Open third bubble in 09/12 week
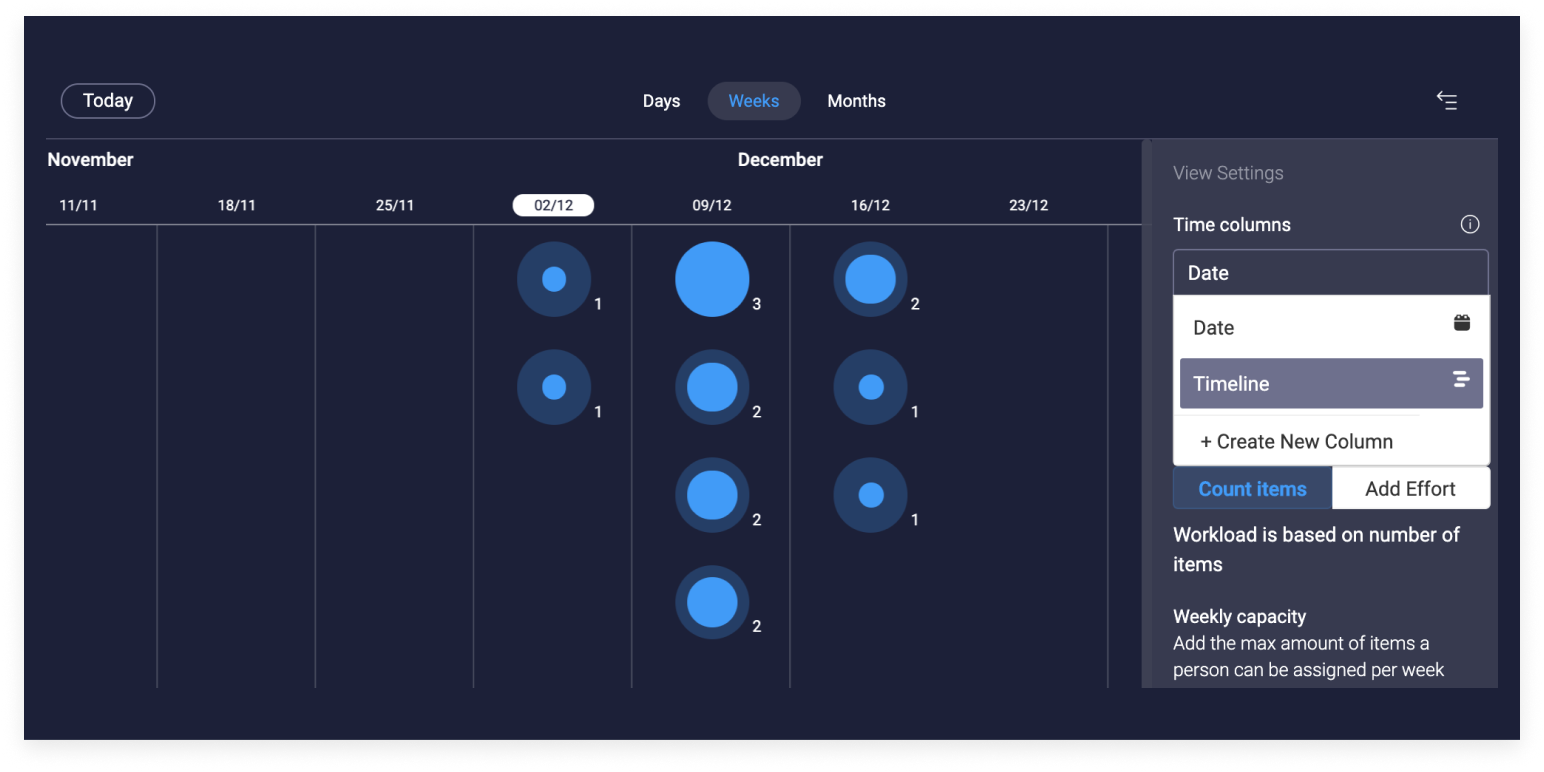This screenshot has height=772, width=1544. (x=712, y=495)
